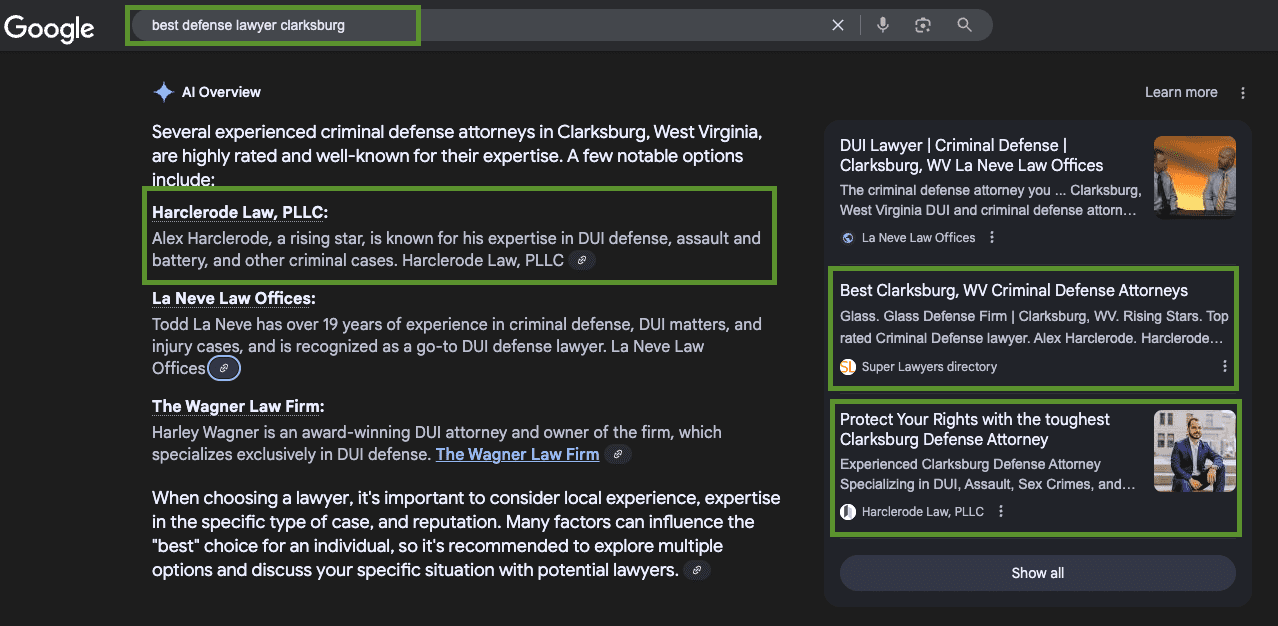This screenshot has height=626, width=1278.
Task: Clear the search query with X icon
Action: tap(838, 25)
